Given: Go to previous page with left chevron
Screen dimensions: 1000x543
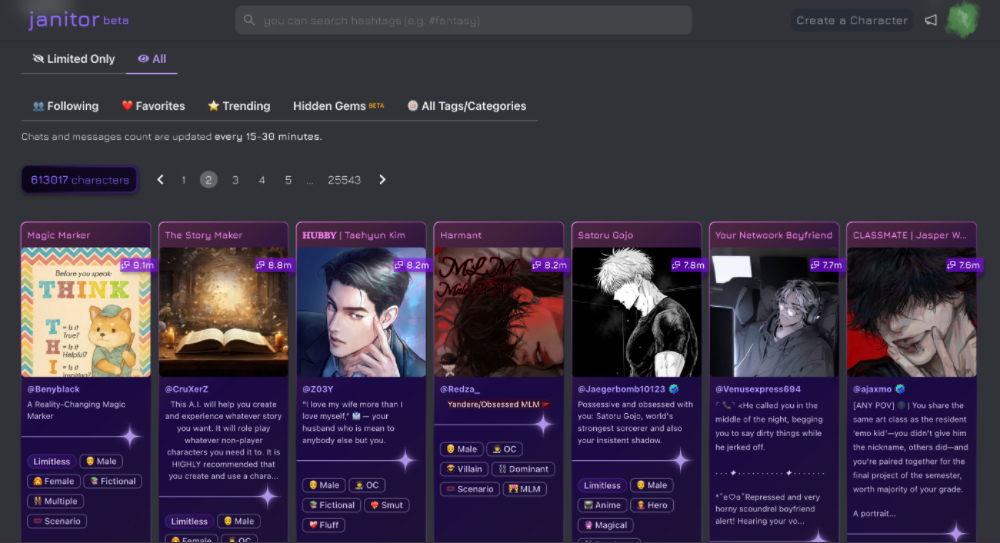Looking at the screenshot, I should pyautogui.click(x=160, y=180).
